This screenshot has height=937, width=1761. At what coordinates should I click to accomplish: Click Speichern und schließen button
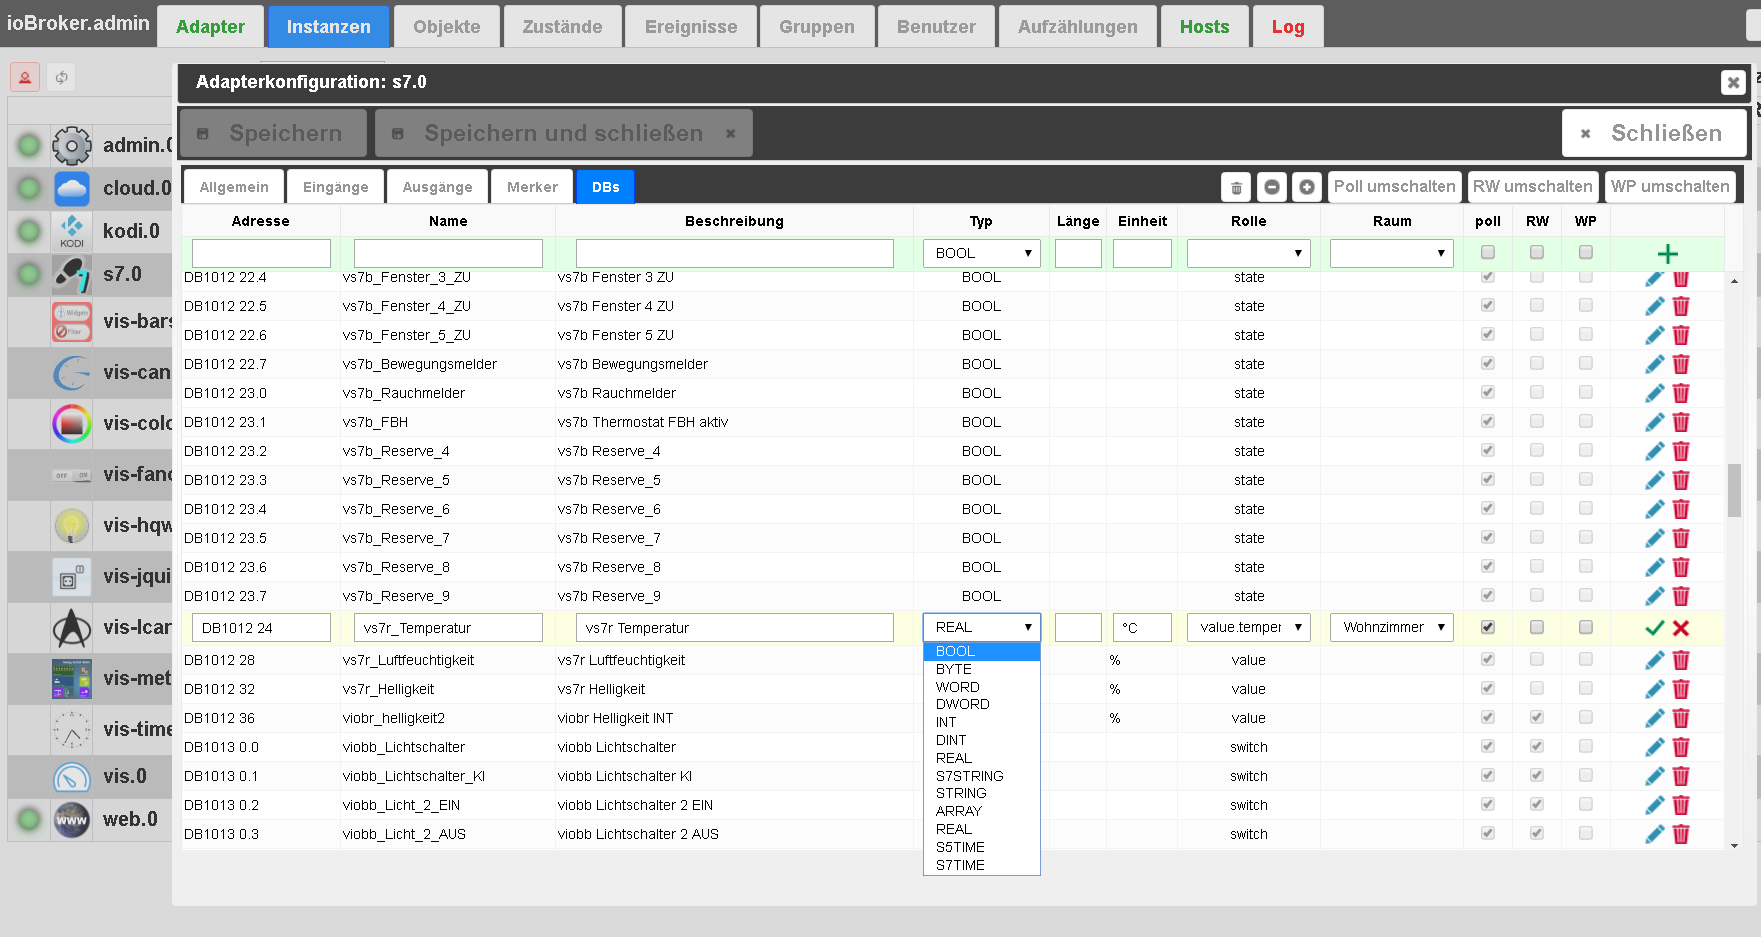[564, 133]
